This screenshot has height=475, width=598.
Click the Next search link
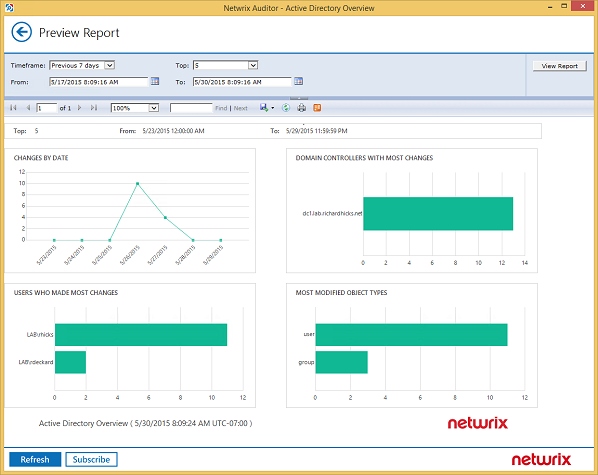coord(241,108)
